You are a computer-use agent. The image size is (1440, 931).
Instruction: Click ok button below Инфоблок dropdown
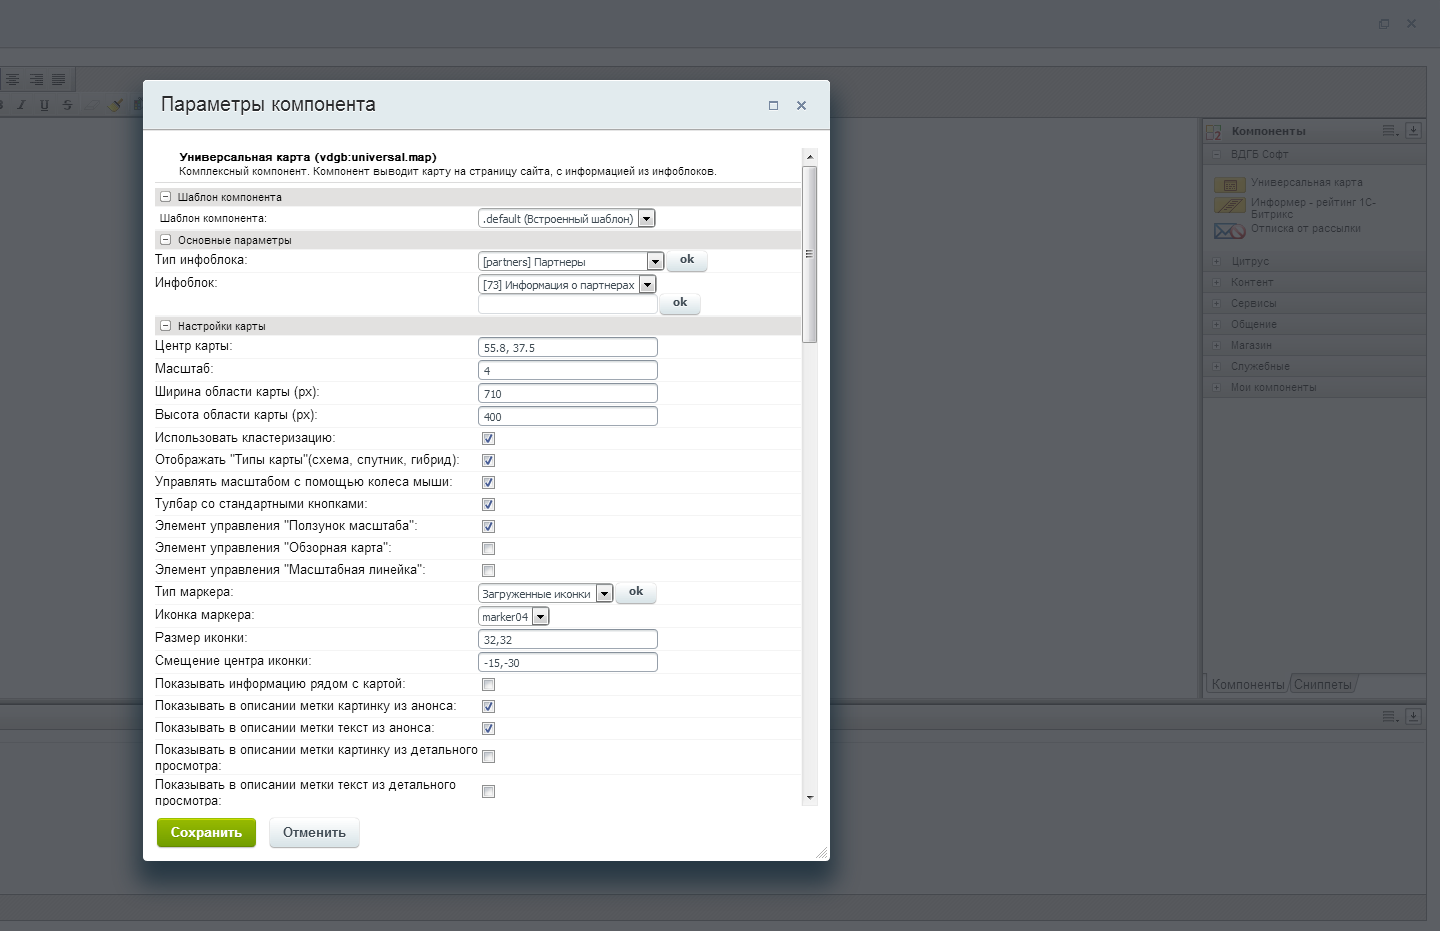coord(680,303)
